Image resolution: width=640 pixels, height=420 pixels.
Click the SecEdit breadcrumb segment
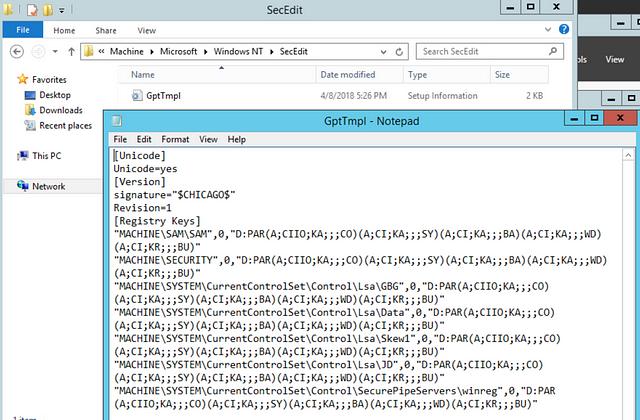(293, 51)
